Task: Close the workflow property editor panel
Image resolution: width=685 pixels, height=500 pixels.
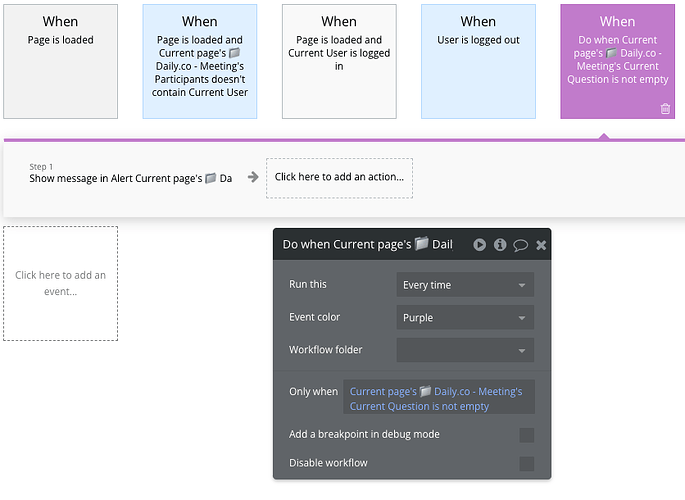Action: coord(541,245)
